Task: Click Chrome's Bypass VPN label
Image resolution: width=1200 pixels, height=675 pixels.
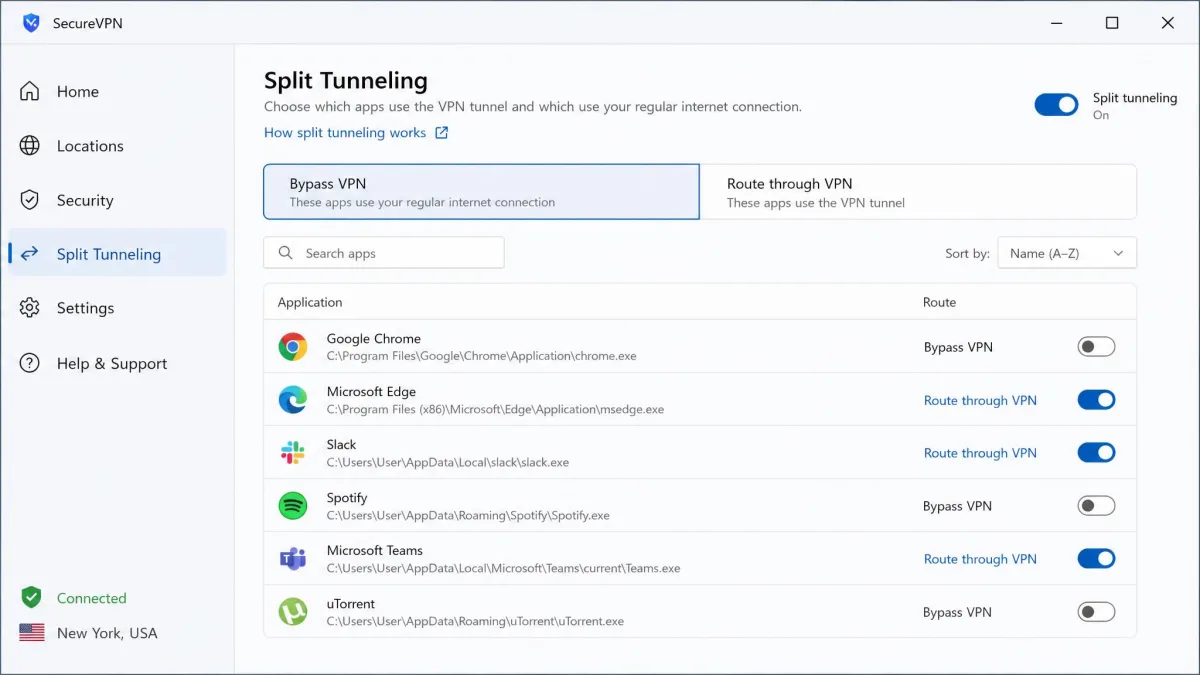Action: coord(958,347)
